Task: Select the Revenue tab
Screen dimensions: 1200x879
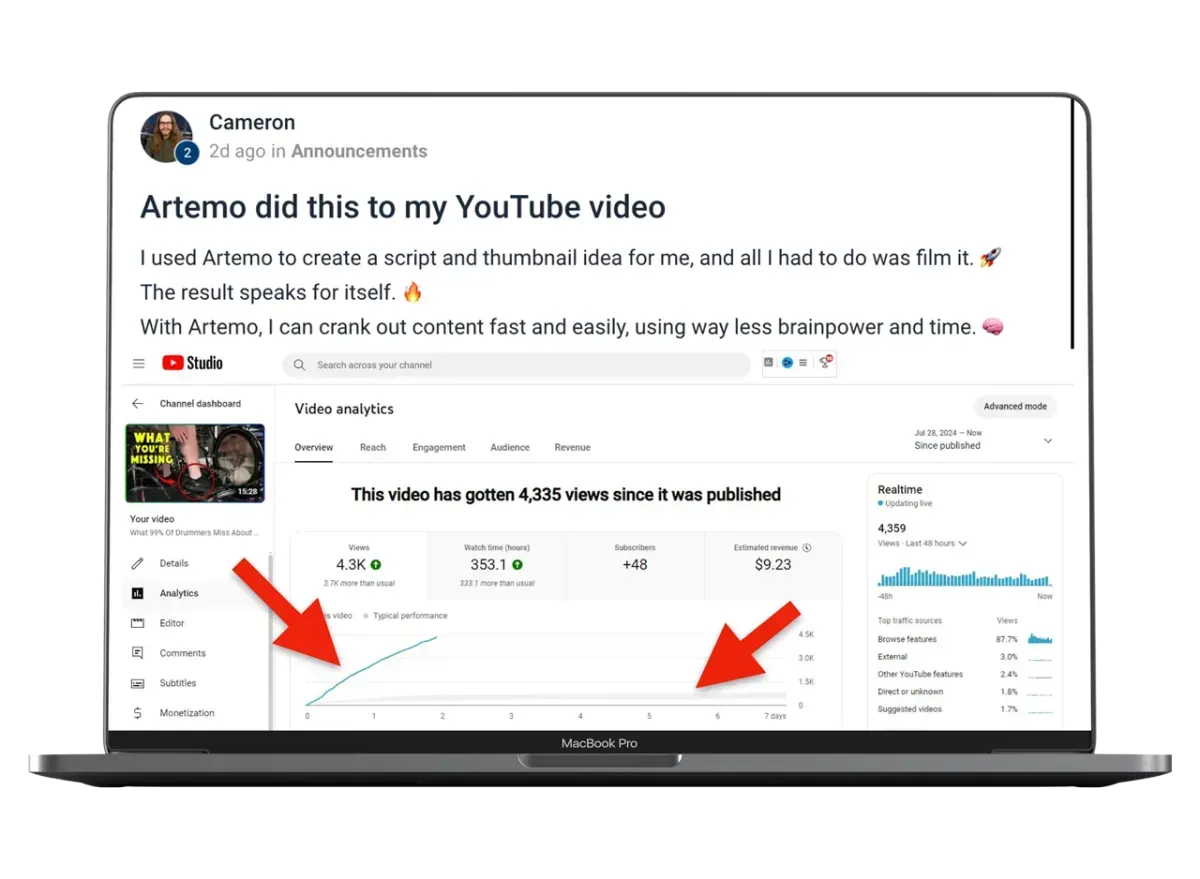Action: pos(572,447)
